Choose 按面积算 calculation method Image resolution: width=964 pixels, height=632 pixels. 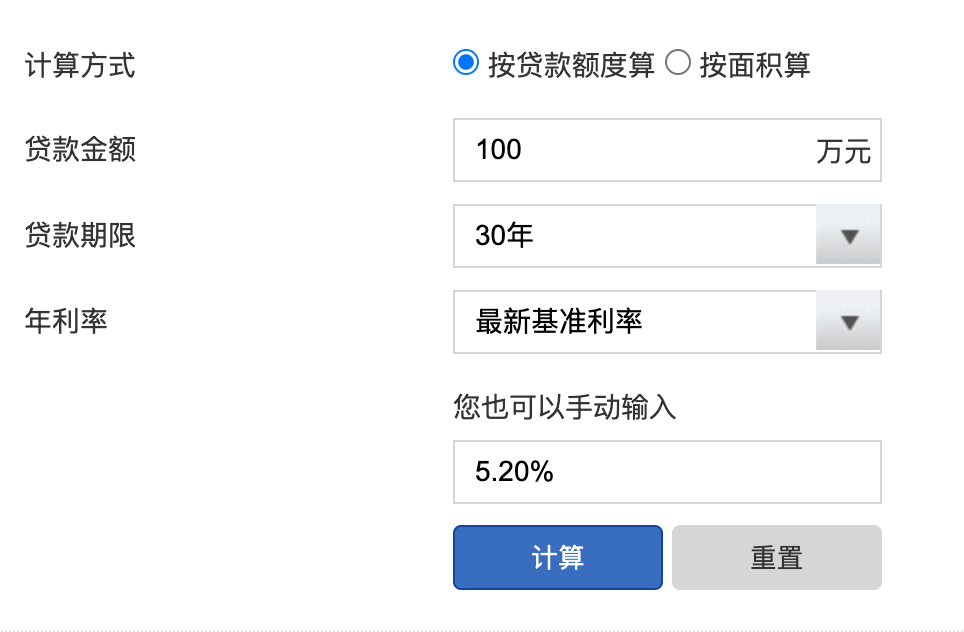pos(679,63)
